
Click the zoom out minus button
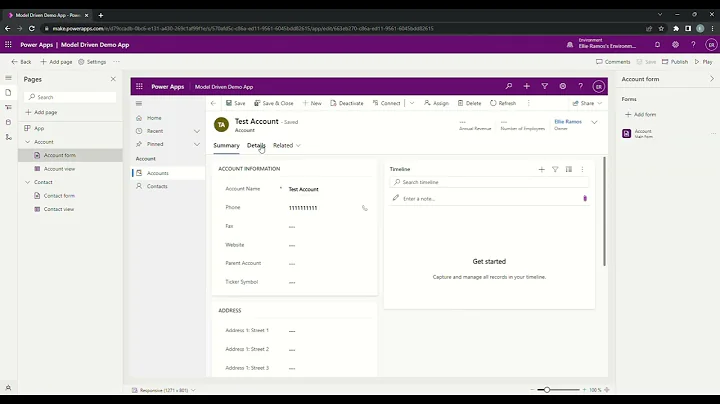point(532,390)
